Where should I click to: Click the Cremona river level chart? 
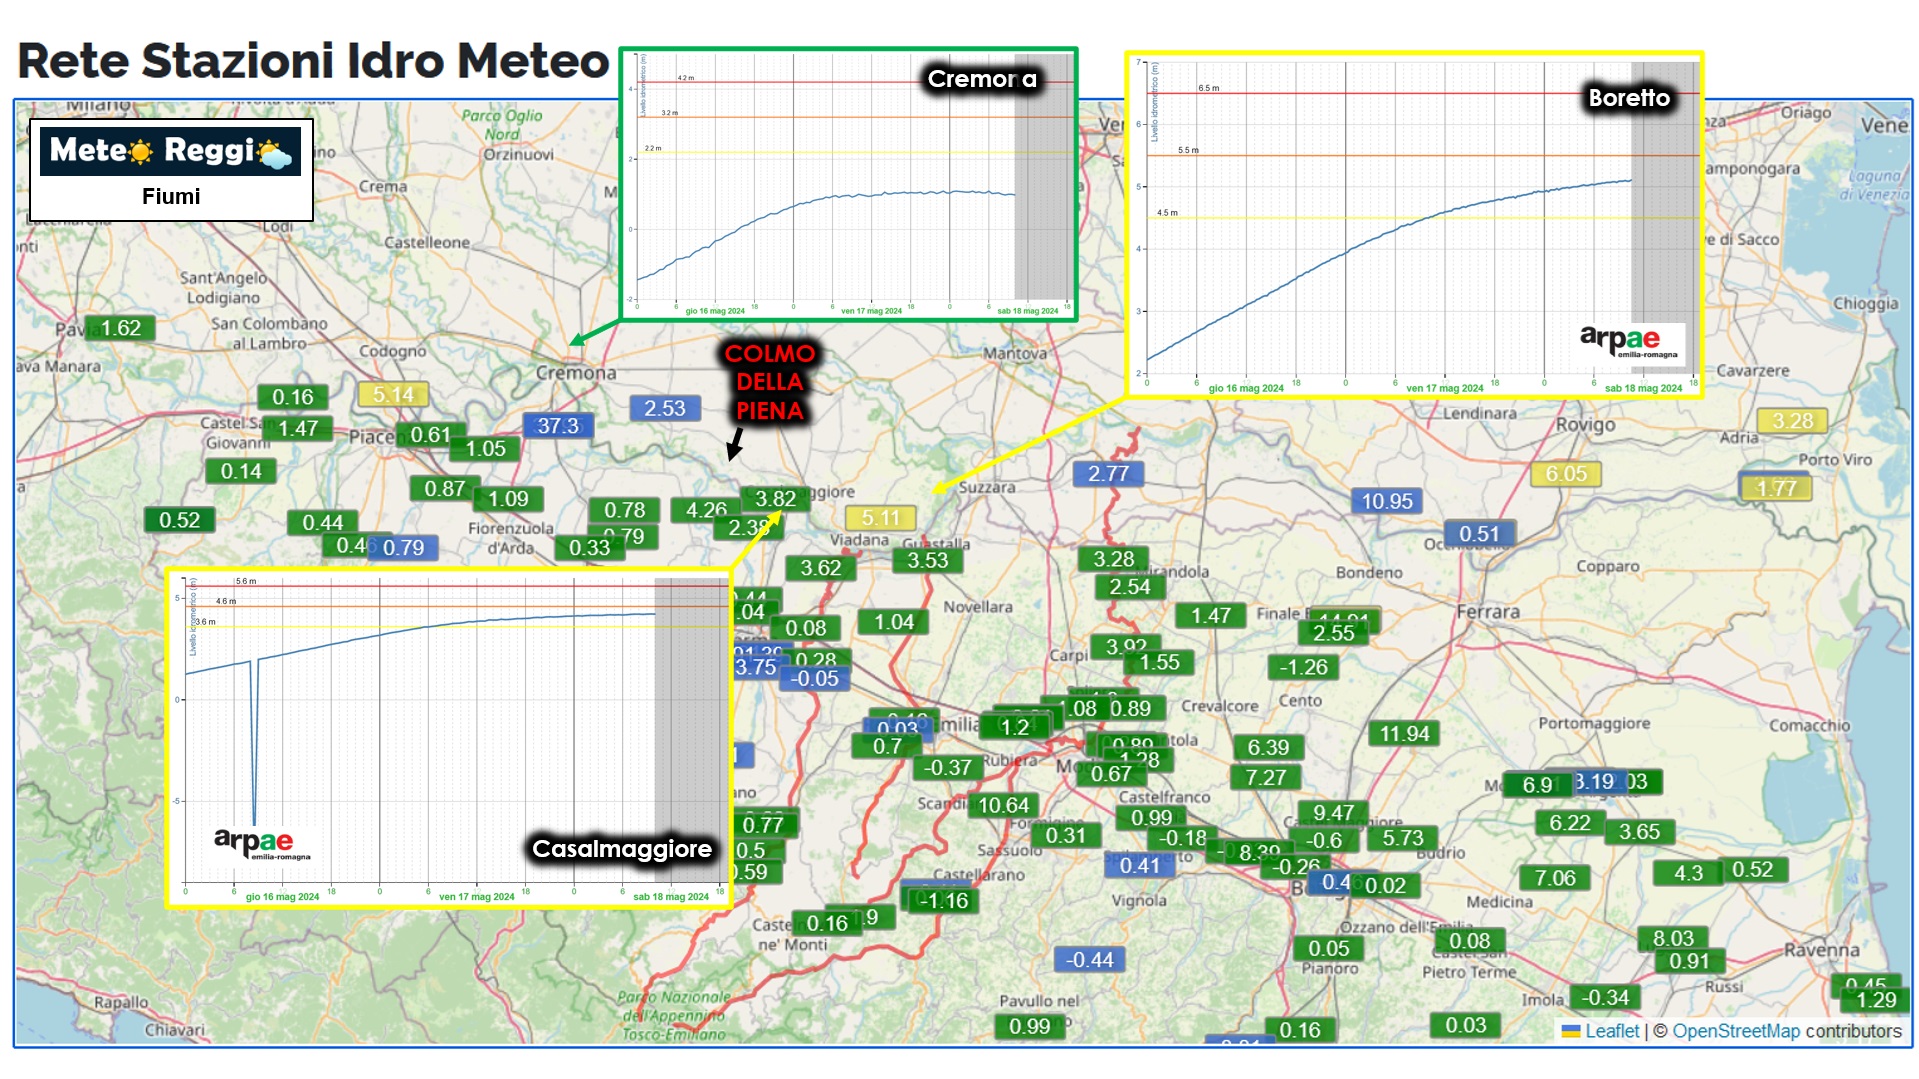[x=848, y=184]
